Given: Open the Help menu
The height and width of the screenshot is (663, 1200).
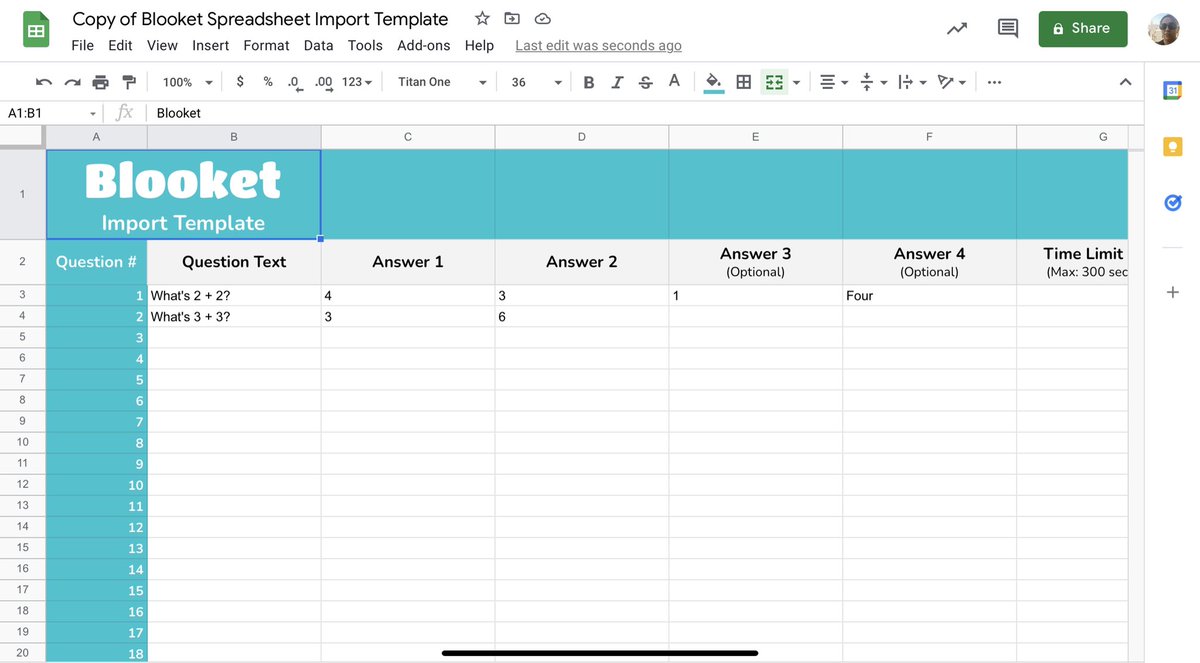Looking at the screenshot, I should tap(479, 45).
